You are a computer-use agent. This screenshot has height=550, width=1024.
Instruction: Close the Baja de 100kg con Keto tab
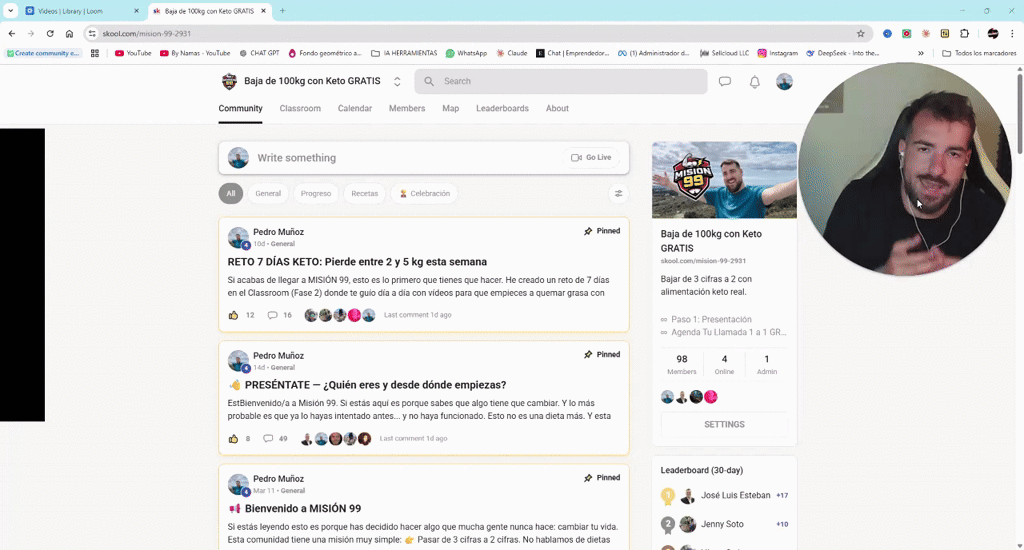point(263,11)
